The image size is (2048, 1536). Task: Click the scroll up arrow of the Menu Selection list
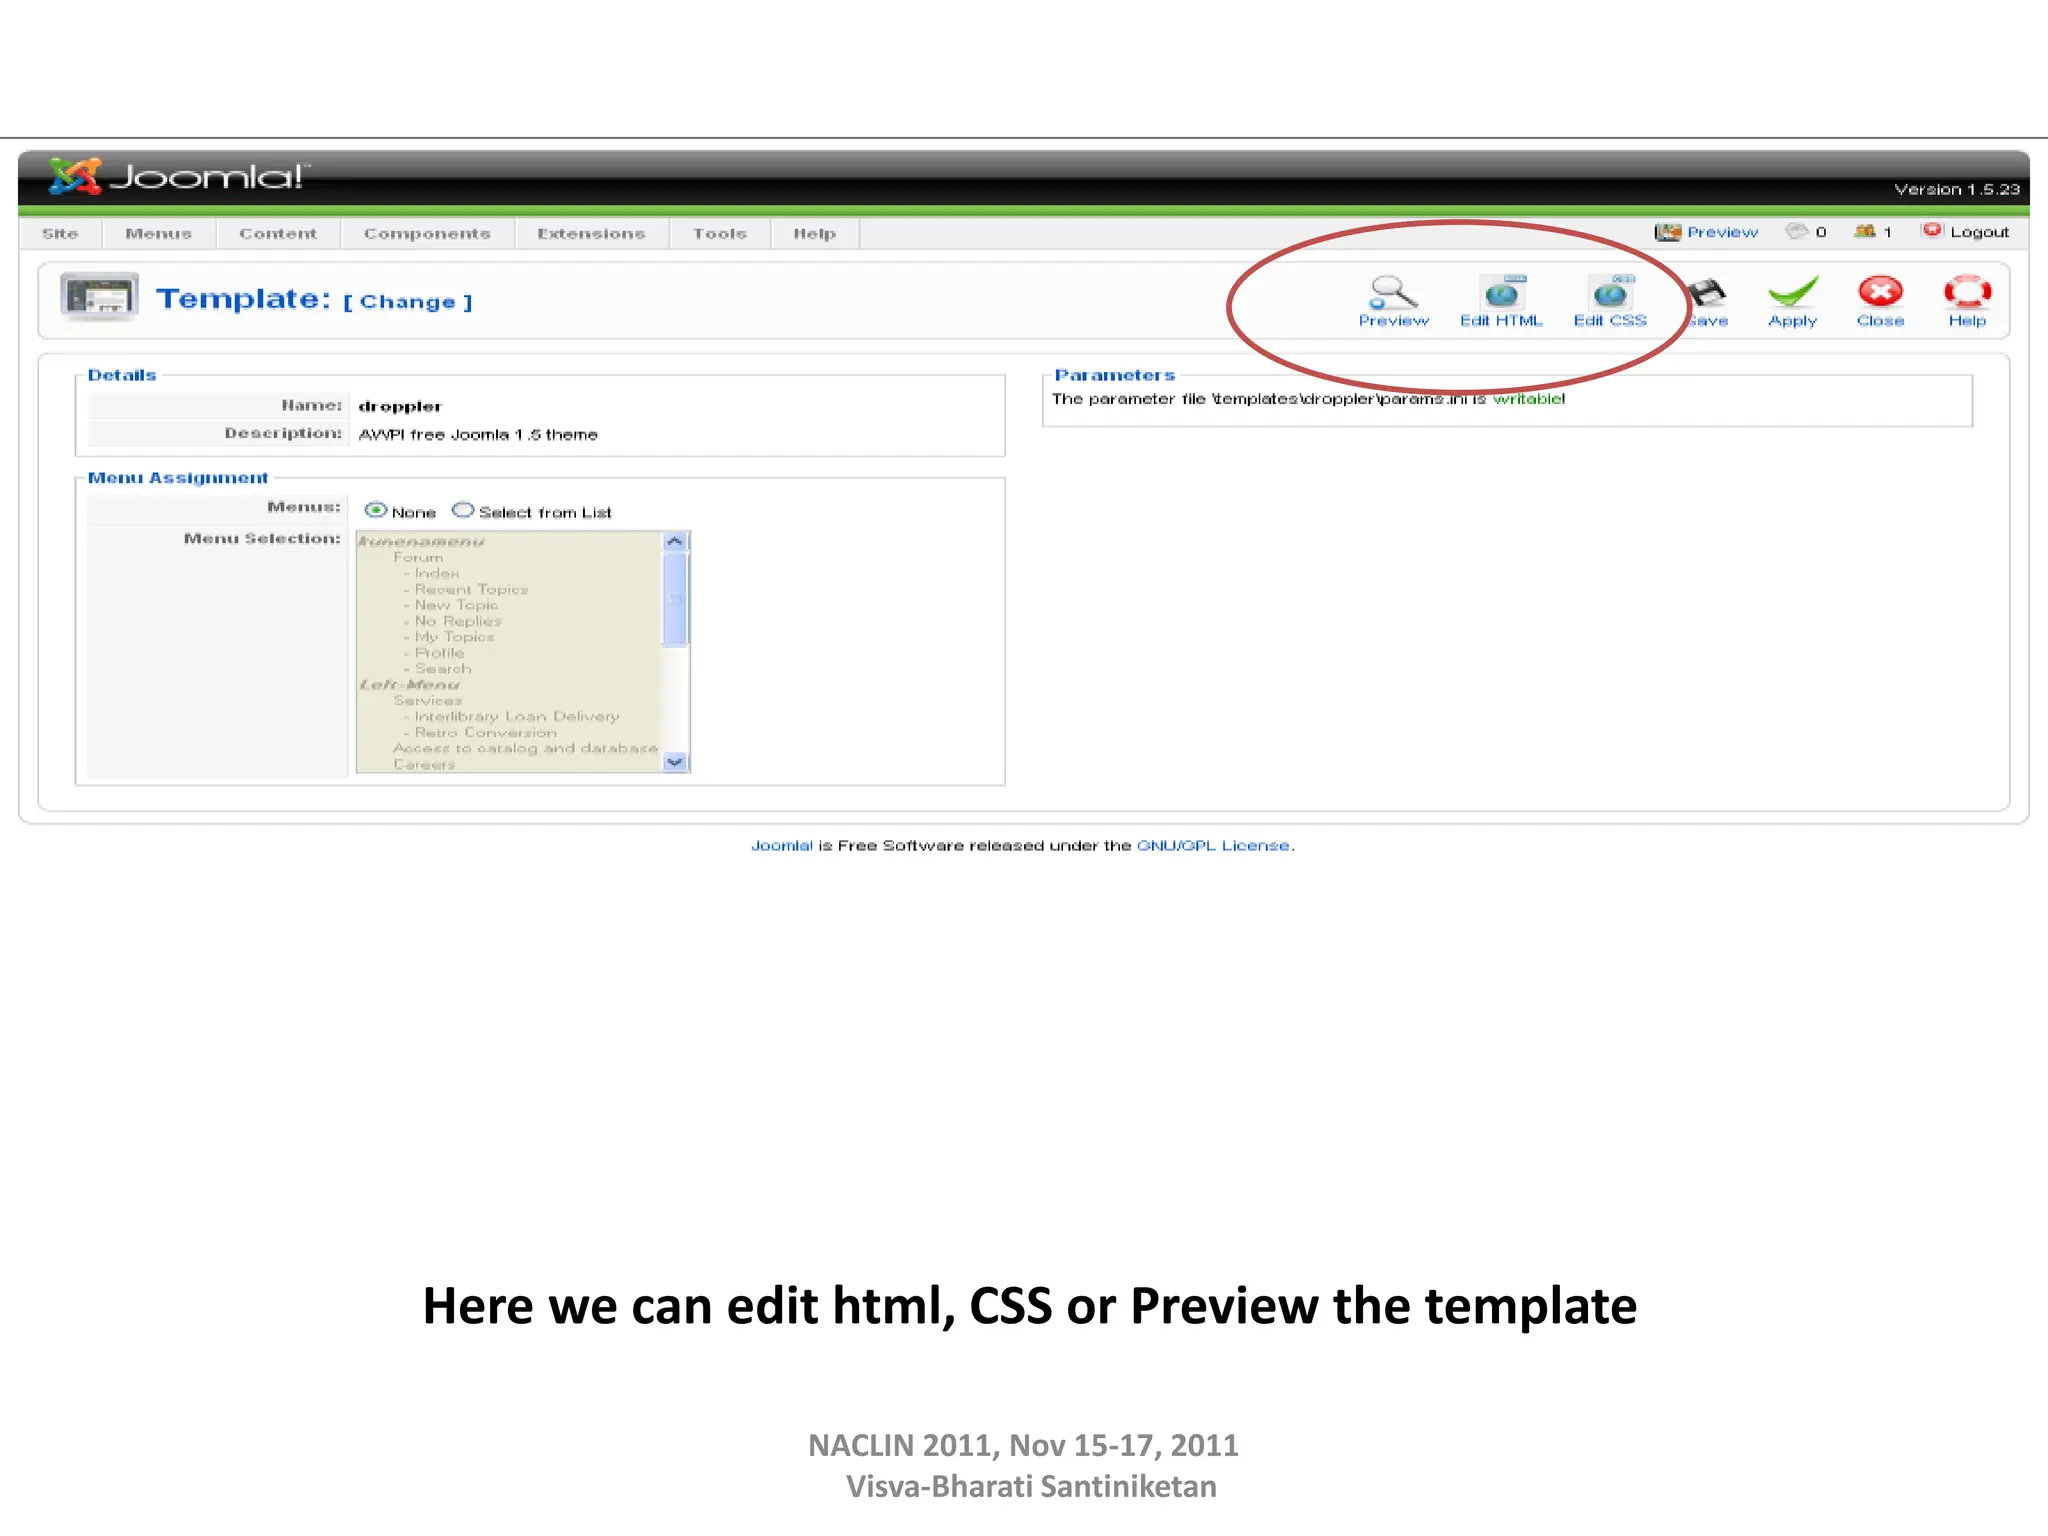point(675,541)
